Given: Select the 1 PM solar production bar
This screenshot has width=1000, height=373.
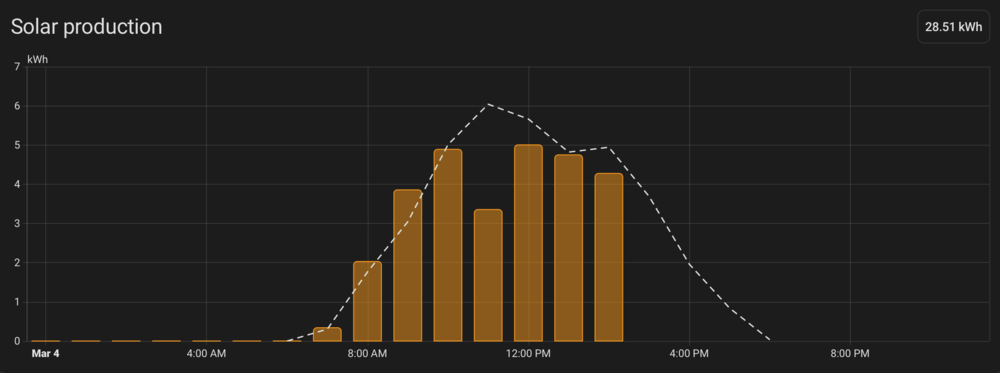Looking at the screenshot, I should tap(568, 248).
